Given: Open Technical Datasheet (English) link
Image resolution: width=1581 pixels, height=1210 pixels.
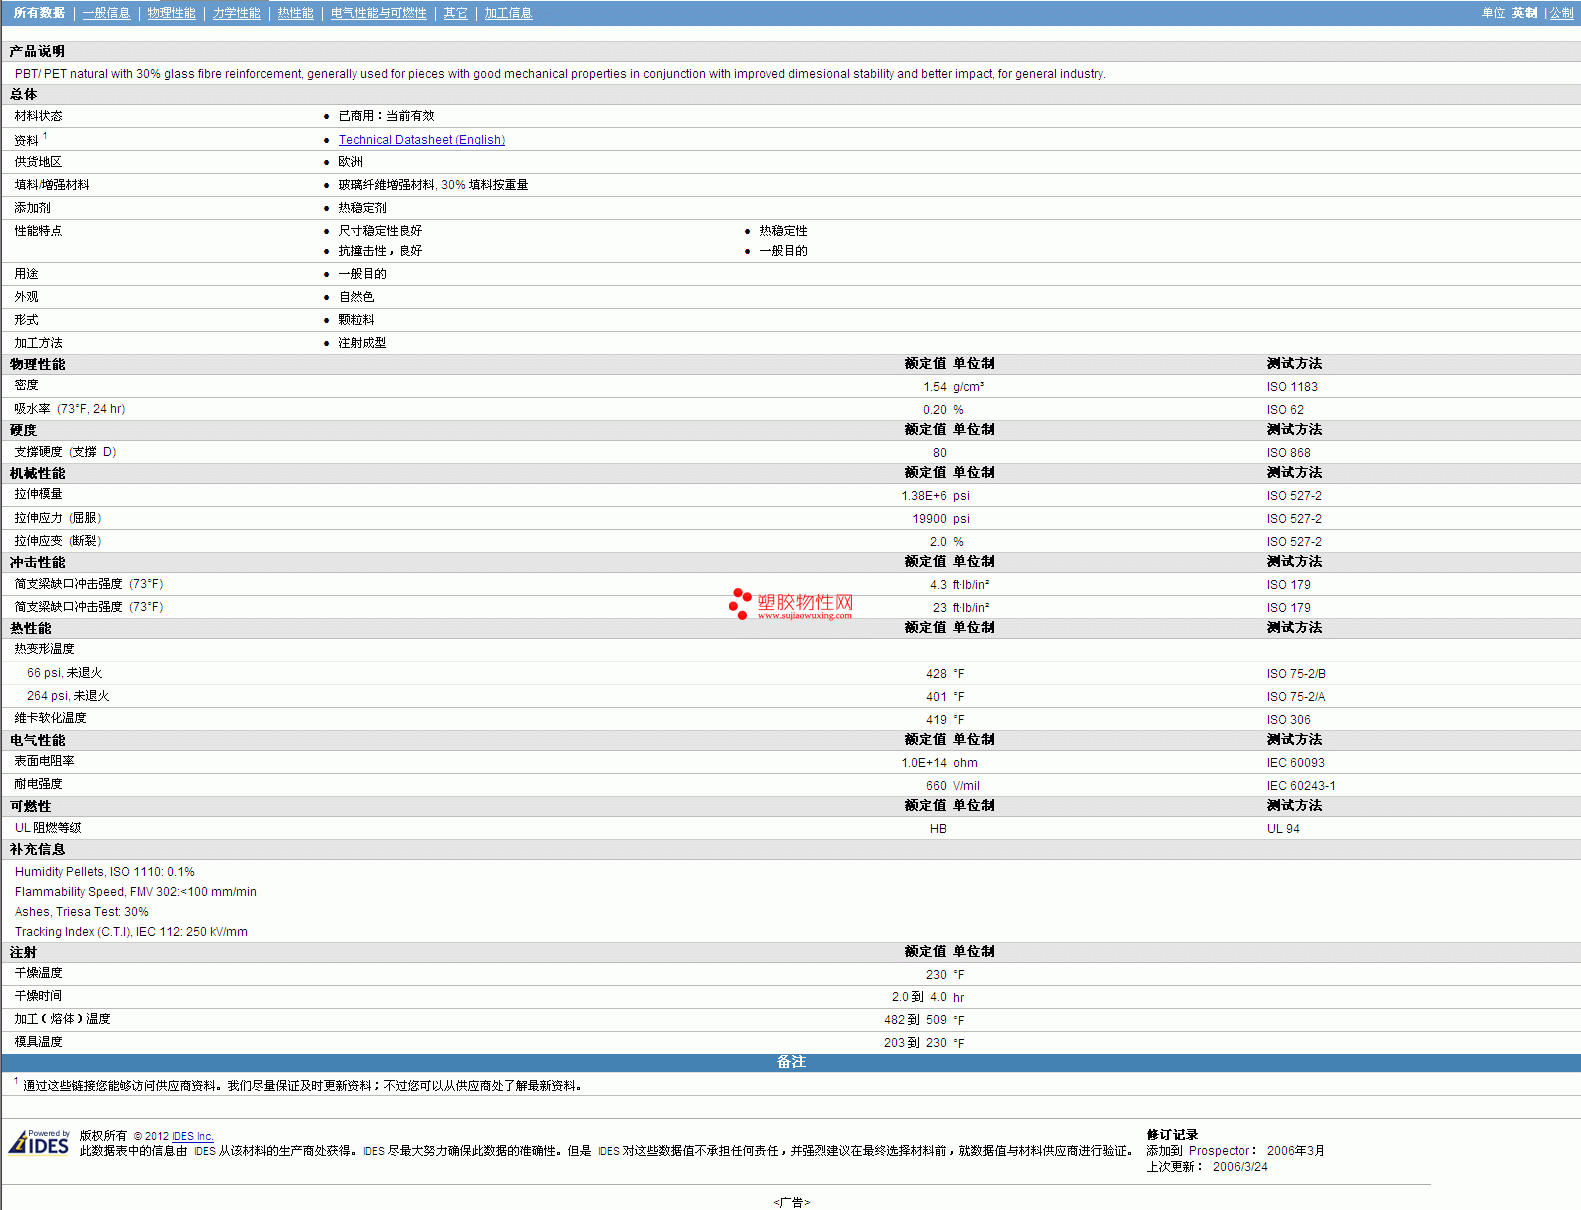Looking at the screenshot, I should [x=421, y=140].
